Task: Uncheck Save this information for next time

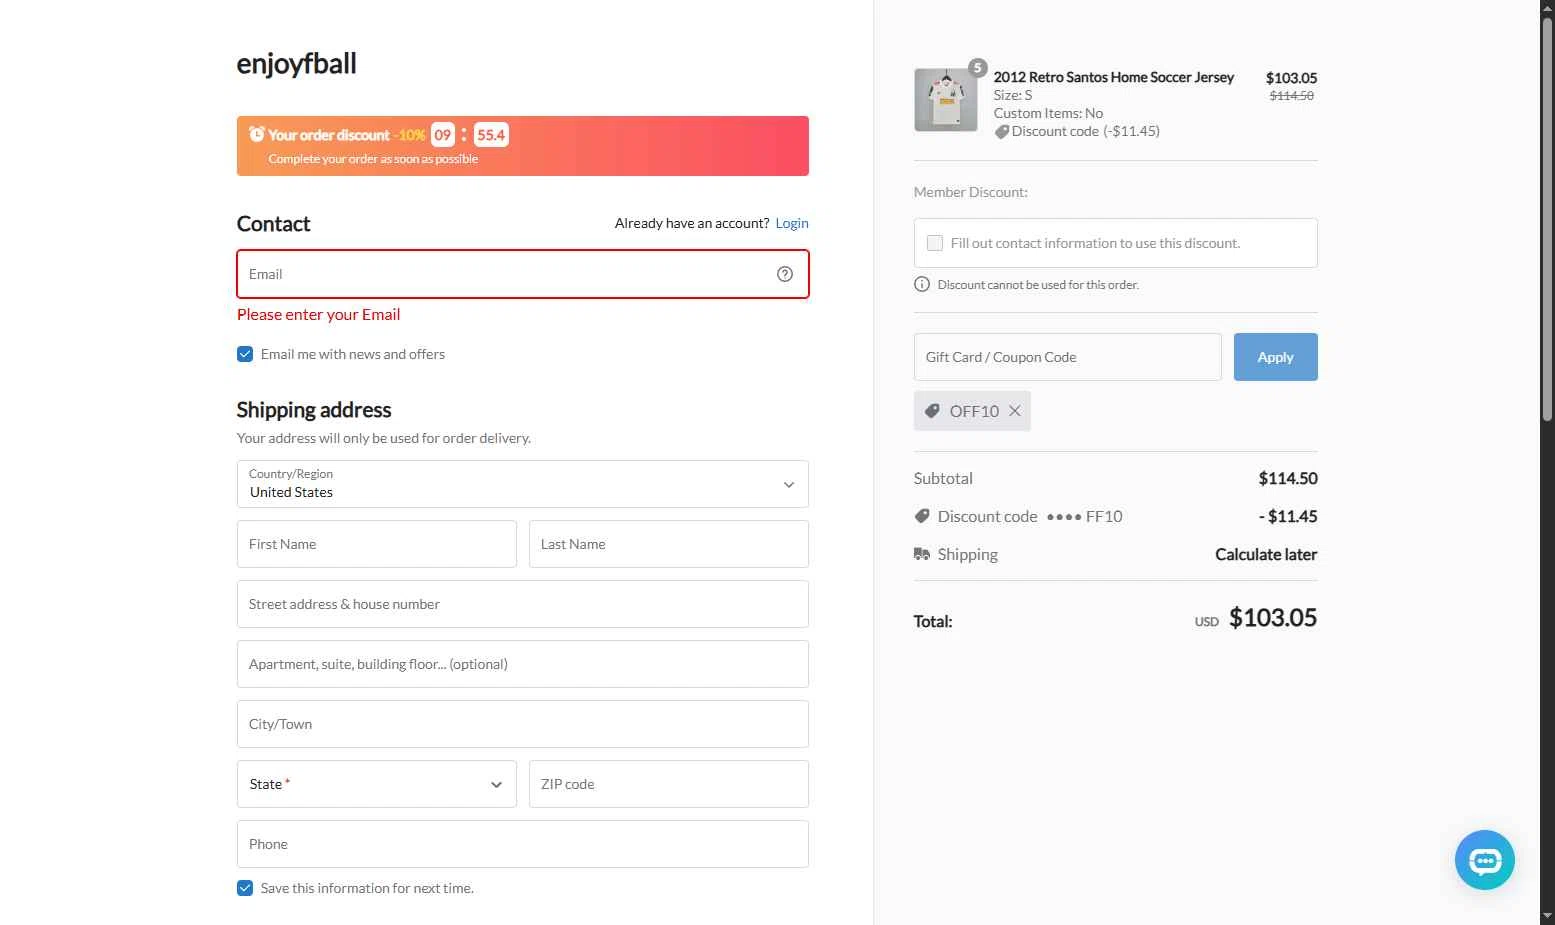Action: (245, 888)
